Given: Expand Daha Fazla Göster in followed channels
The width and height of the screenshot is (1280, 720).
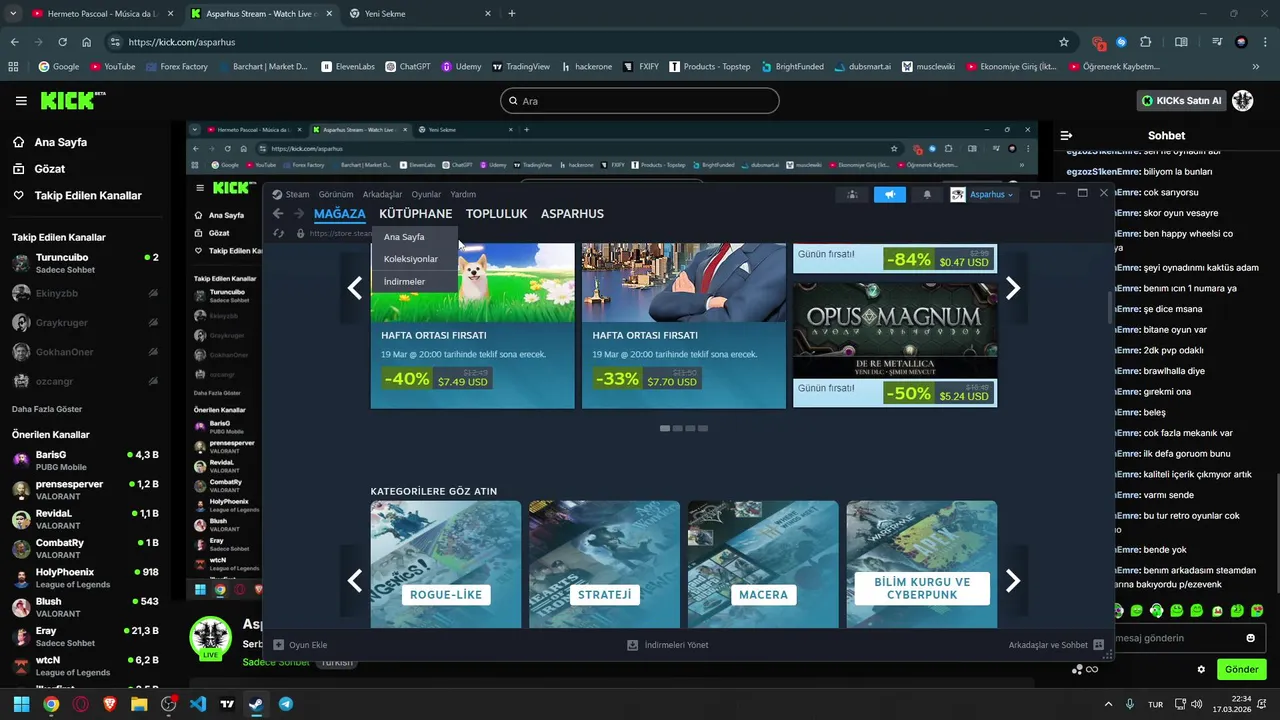Looking at the screenshot, I should coord(47,409).
